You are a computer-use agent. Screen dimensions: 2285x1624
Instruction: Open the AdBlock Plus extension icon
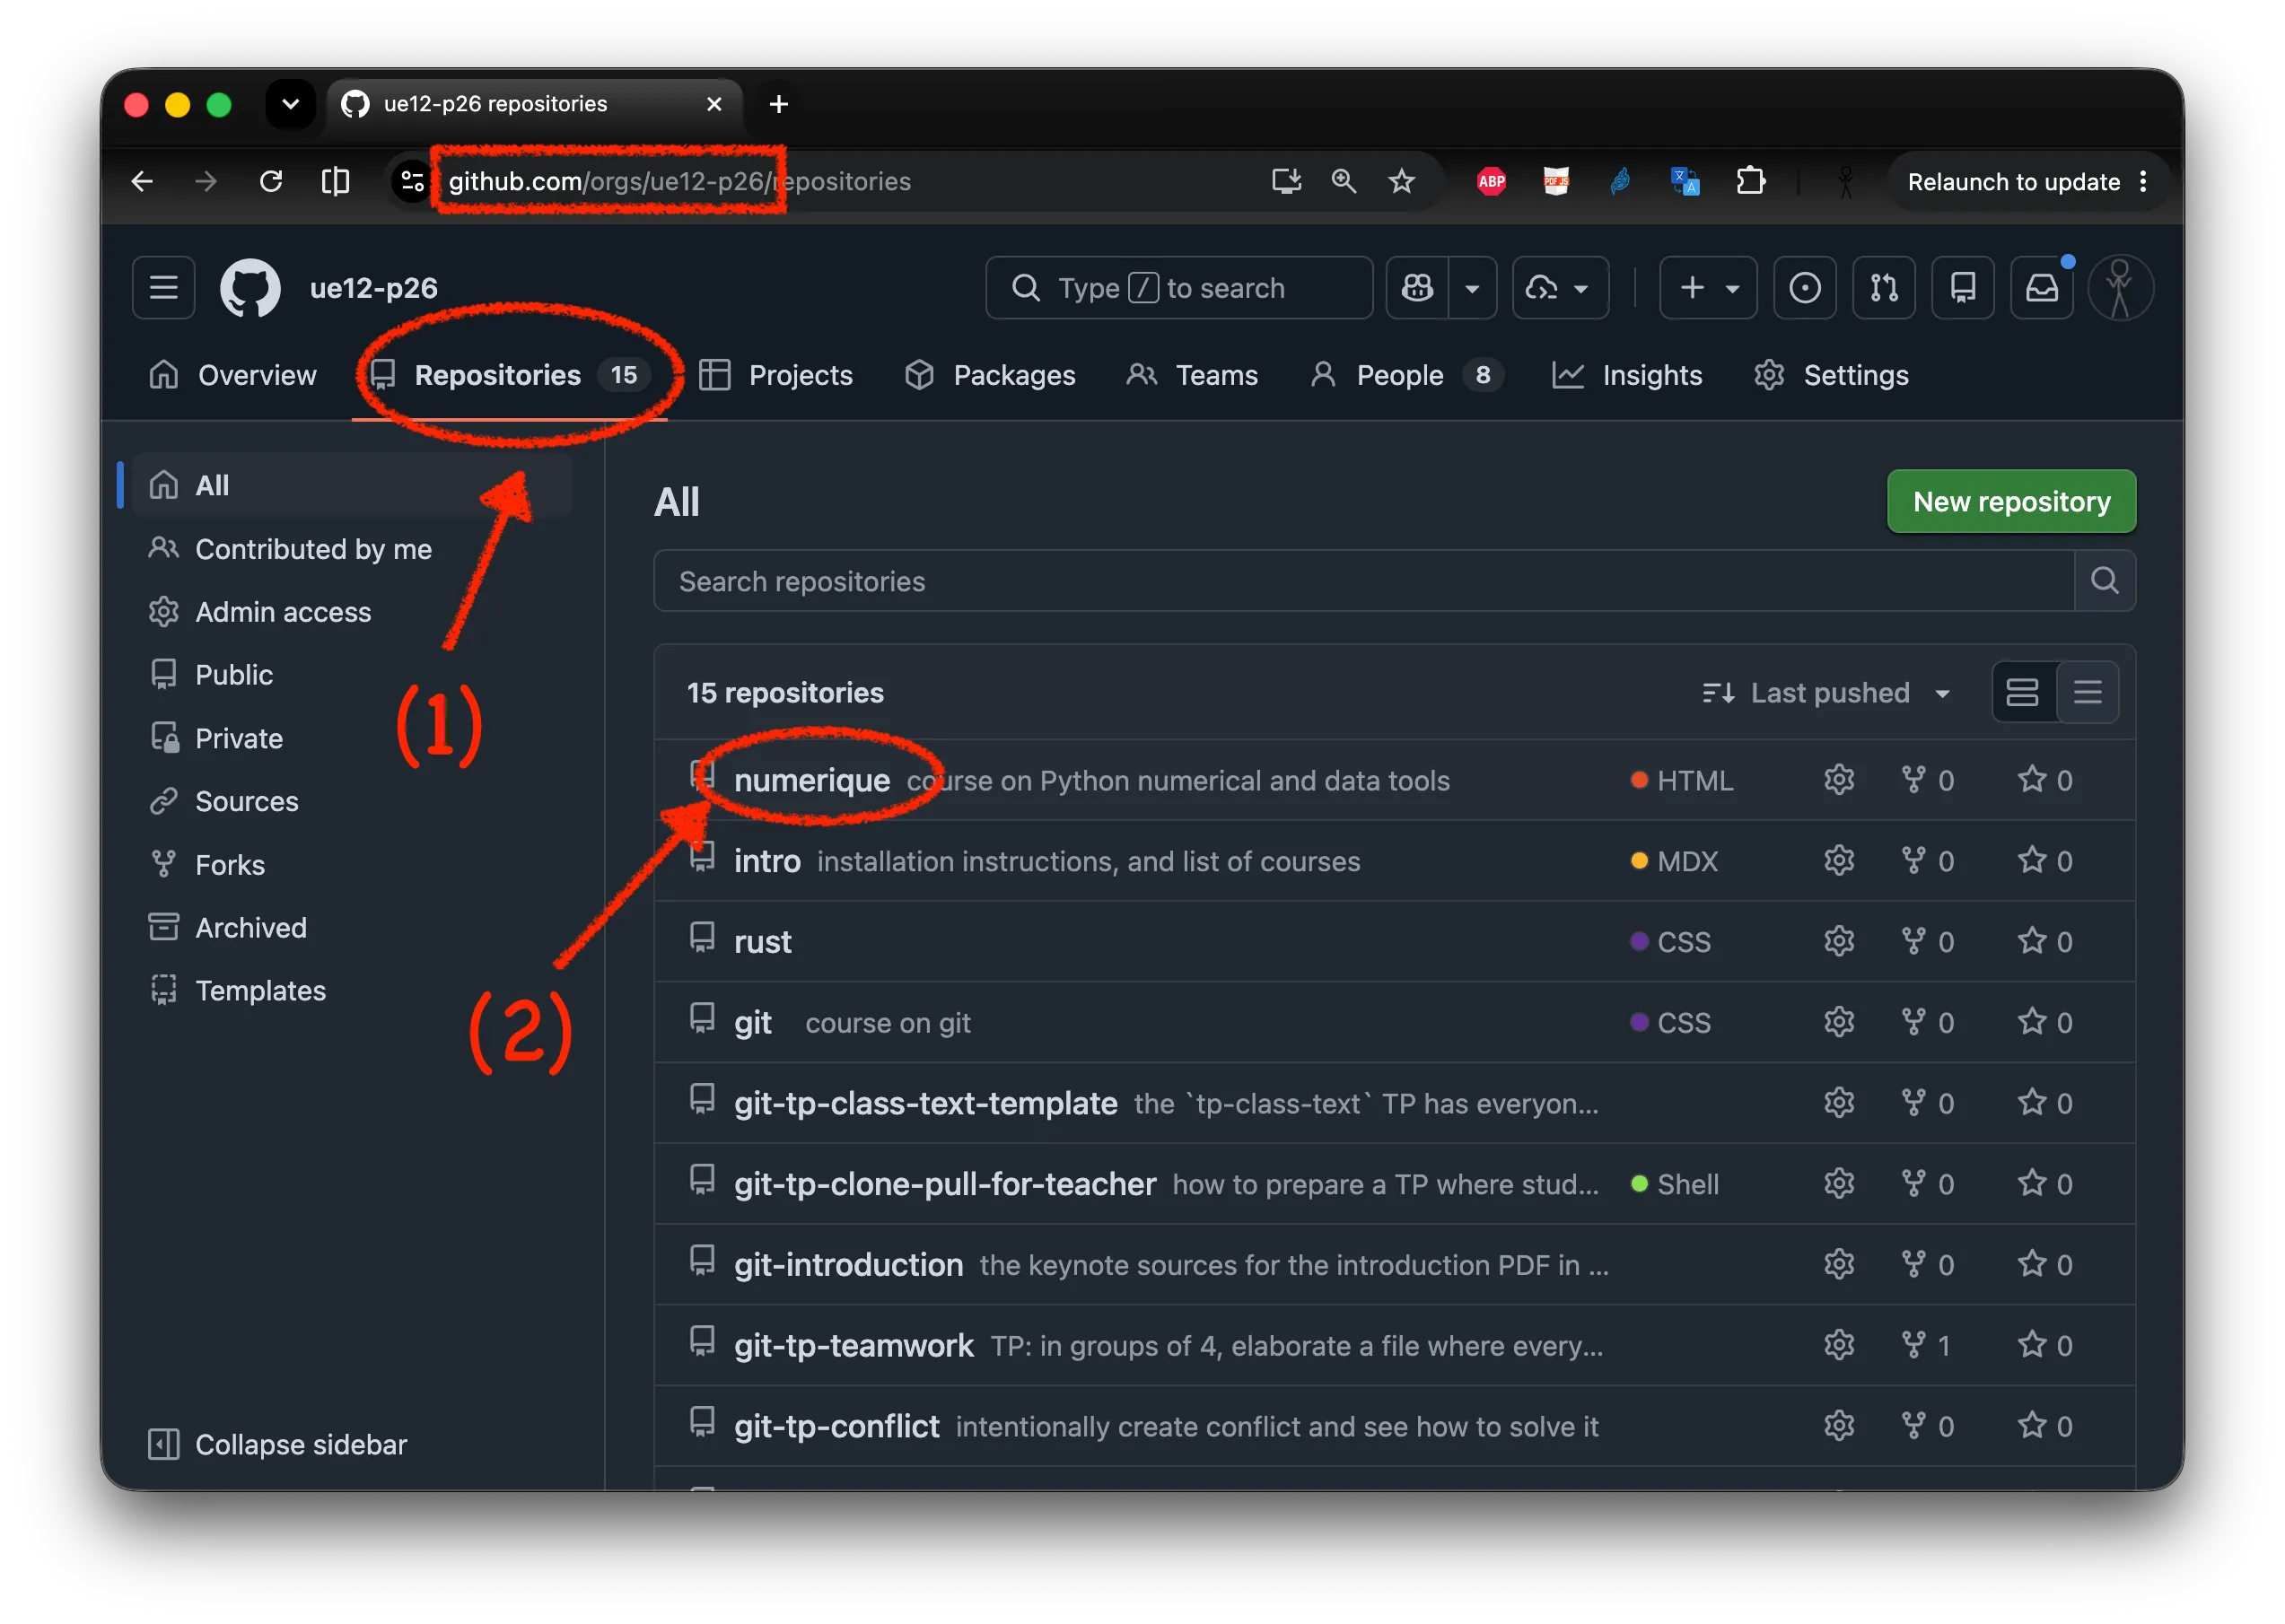point(1491,181)
